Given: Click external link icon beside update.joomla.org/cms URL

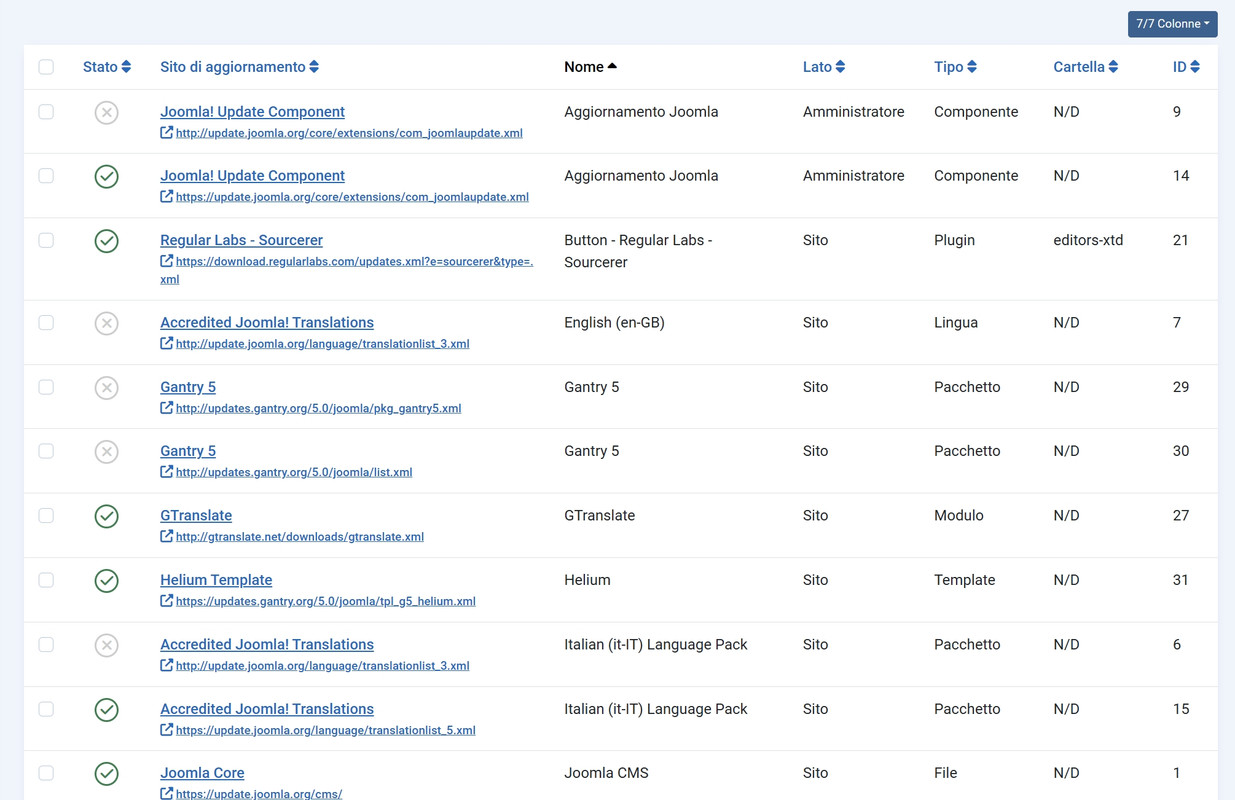Looking at the screenshot, I should 167,793.
